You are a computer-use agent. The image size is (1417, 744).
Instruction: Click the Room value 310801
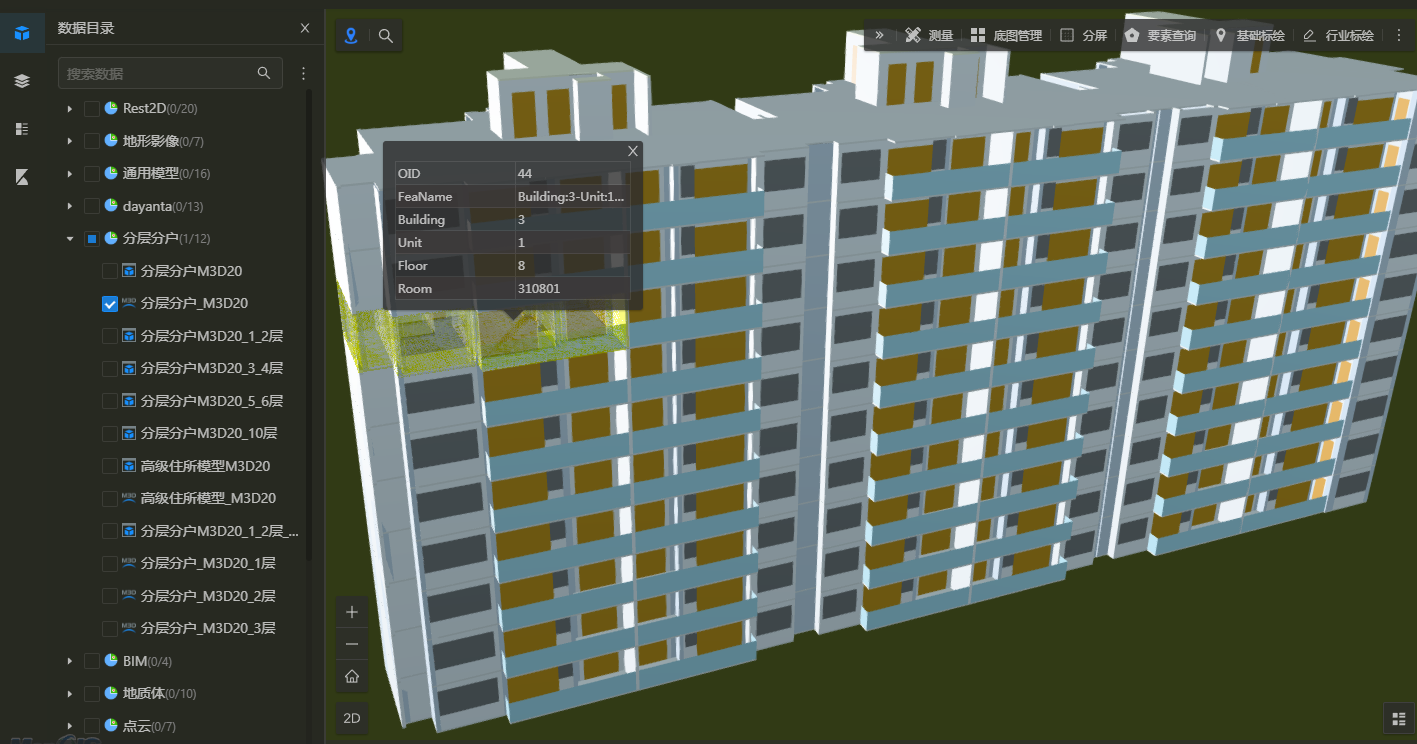(x=539, y=288)
